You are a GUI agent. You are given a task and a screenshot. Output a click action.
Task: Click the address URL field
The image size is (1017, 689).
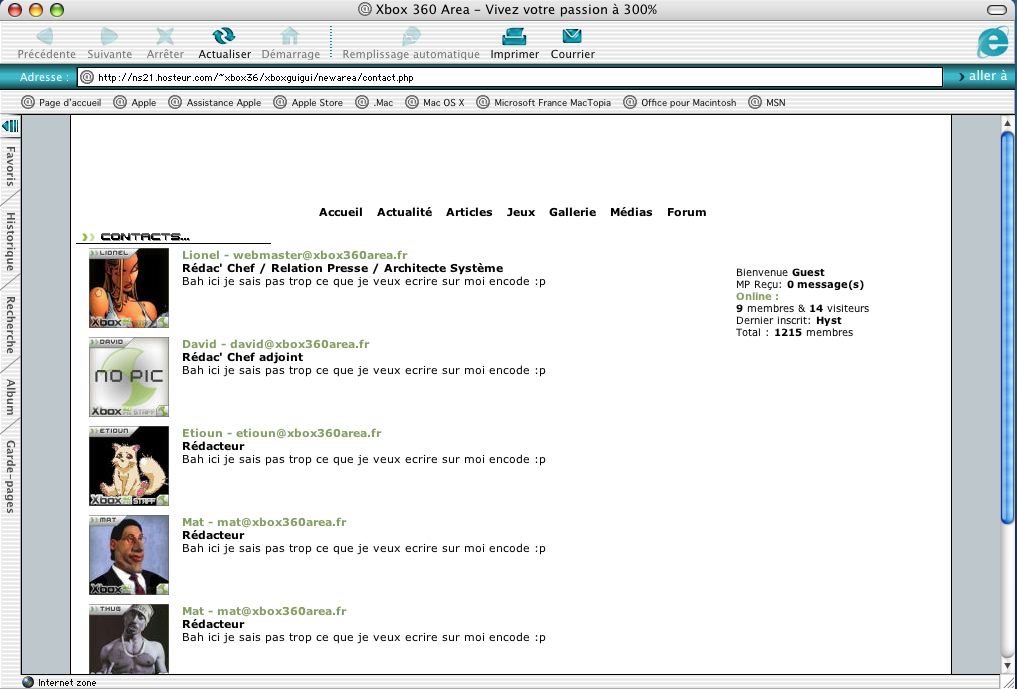coord(509,77)
